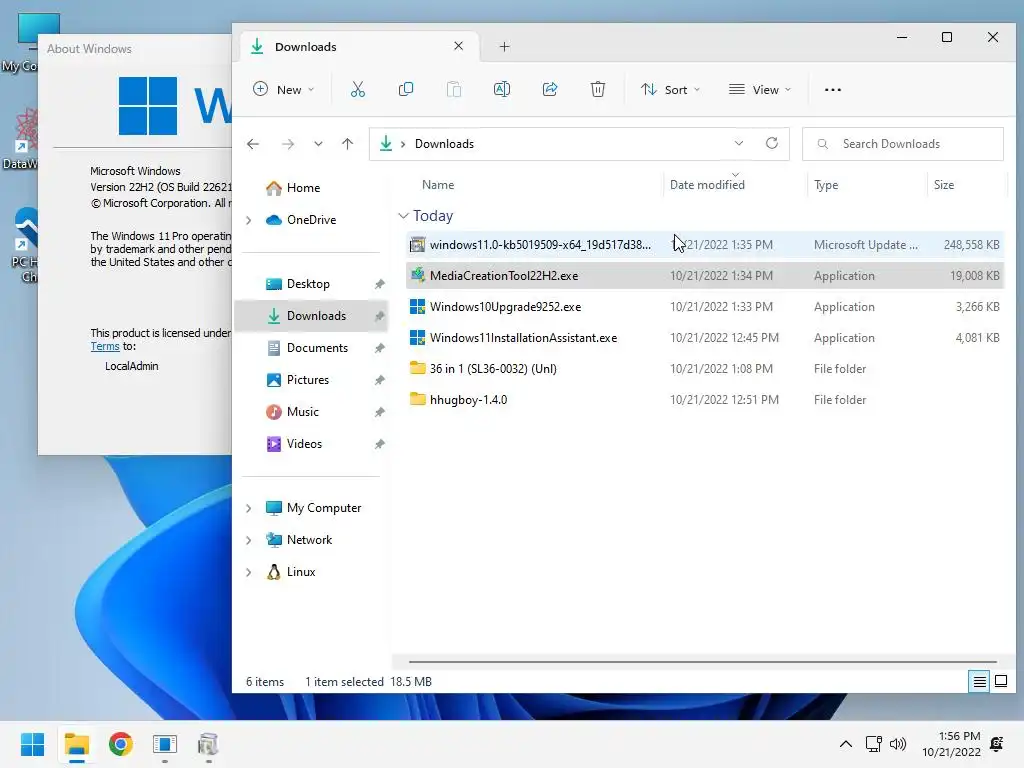The width and height of the screenshot is (1024, 768).
Task: Open Google Chrome from the taskbar
Action: 120,744
